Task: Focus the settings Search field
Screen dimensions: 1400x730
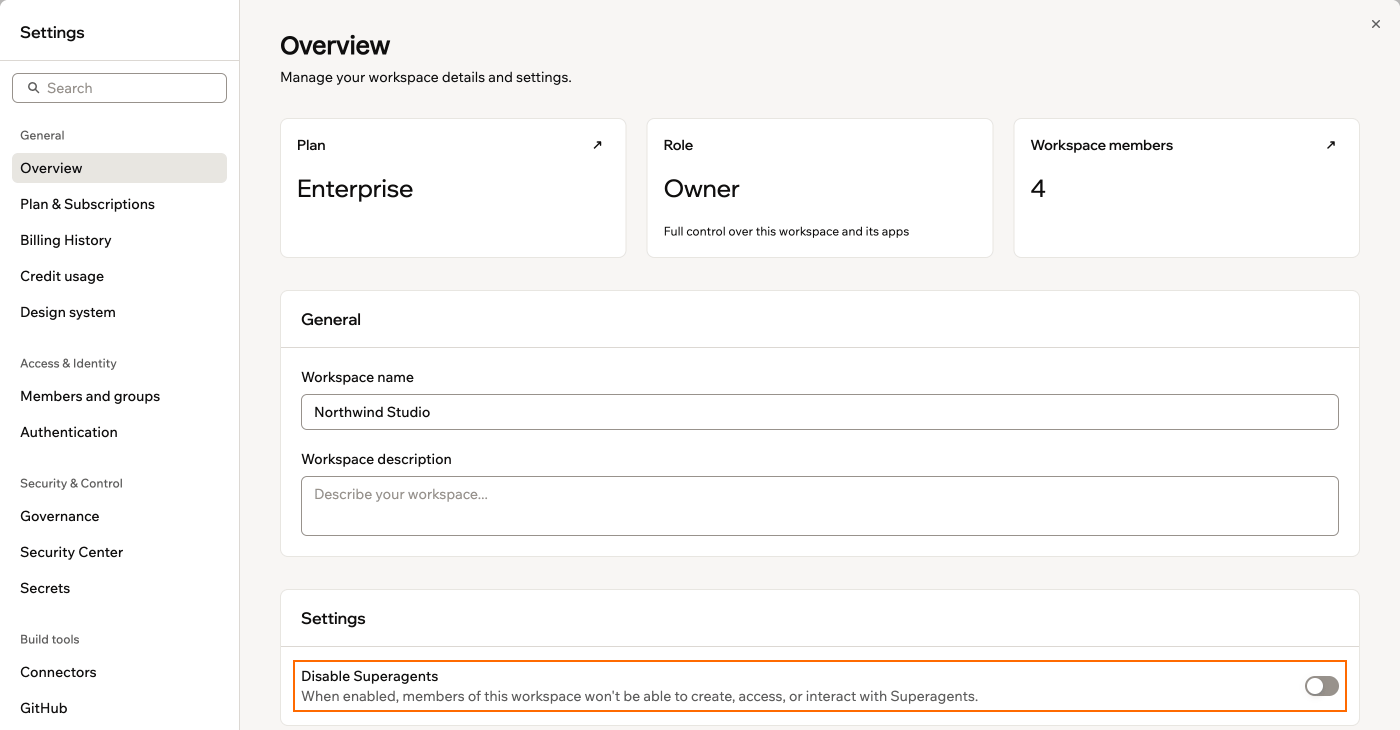Action: 119,88
